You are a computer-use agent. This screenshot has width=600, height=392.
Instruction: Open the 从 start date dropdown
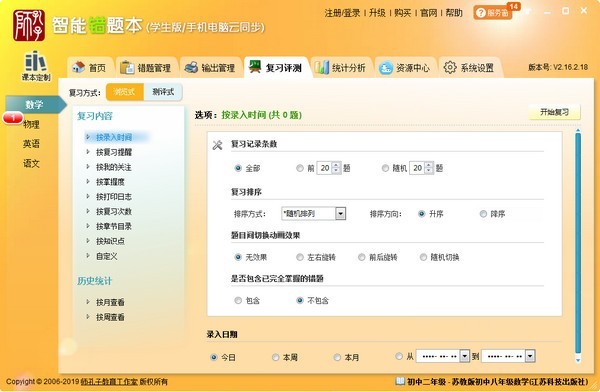pyautogui.click(x=464, y=356)
